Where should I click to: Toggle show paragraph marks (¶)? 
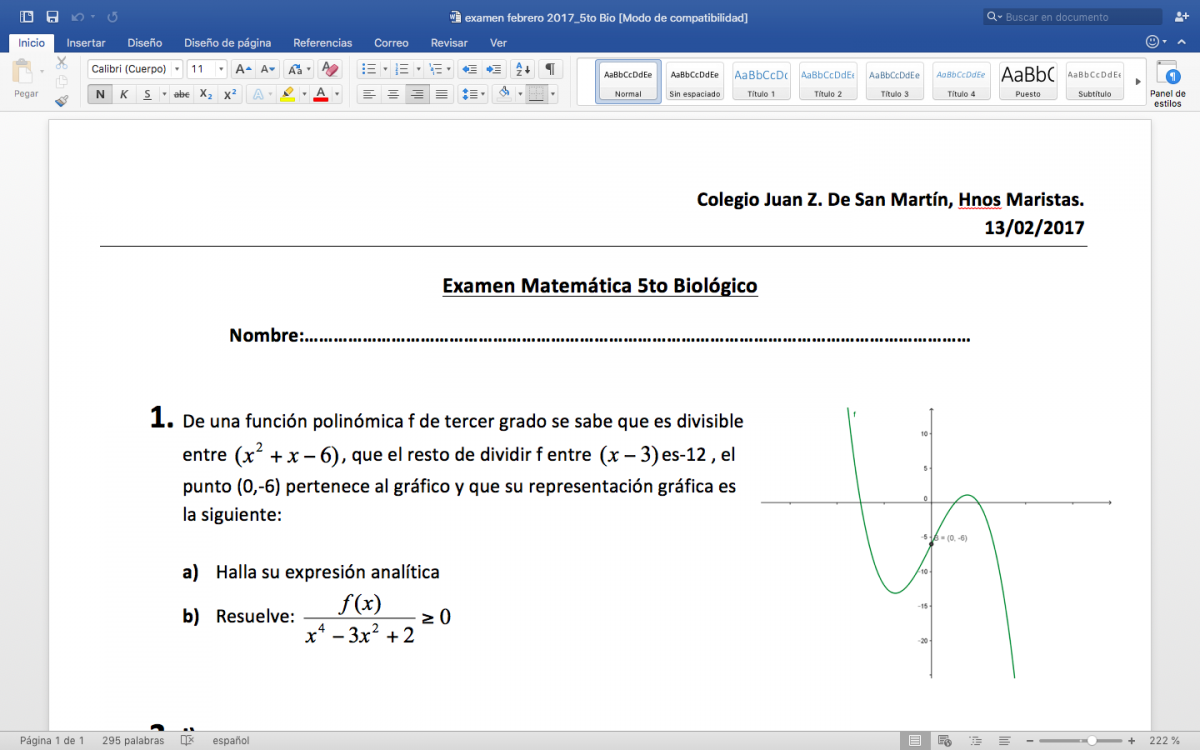tap(550, 69)
